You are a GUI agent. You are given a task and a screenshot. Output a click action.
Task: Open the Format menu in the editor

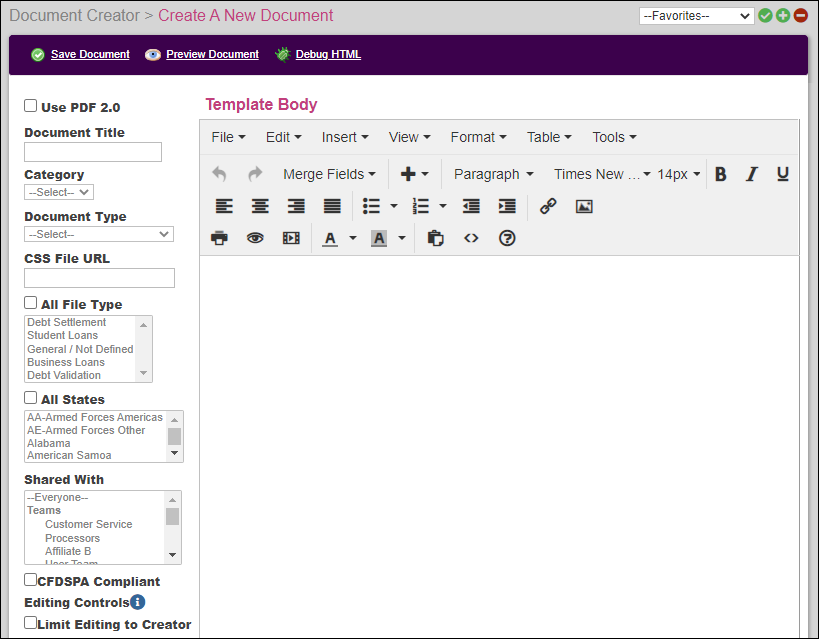[x=477, y=137]
